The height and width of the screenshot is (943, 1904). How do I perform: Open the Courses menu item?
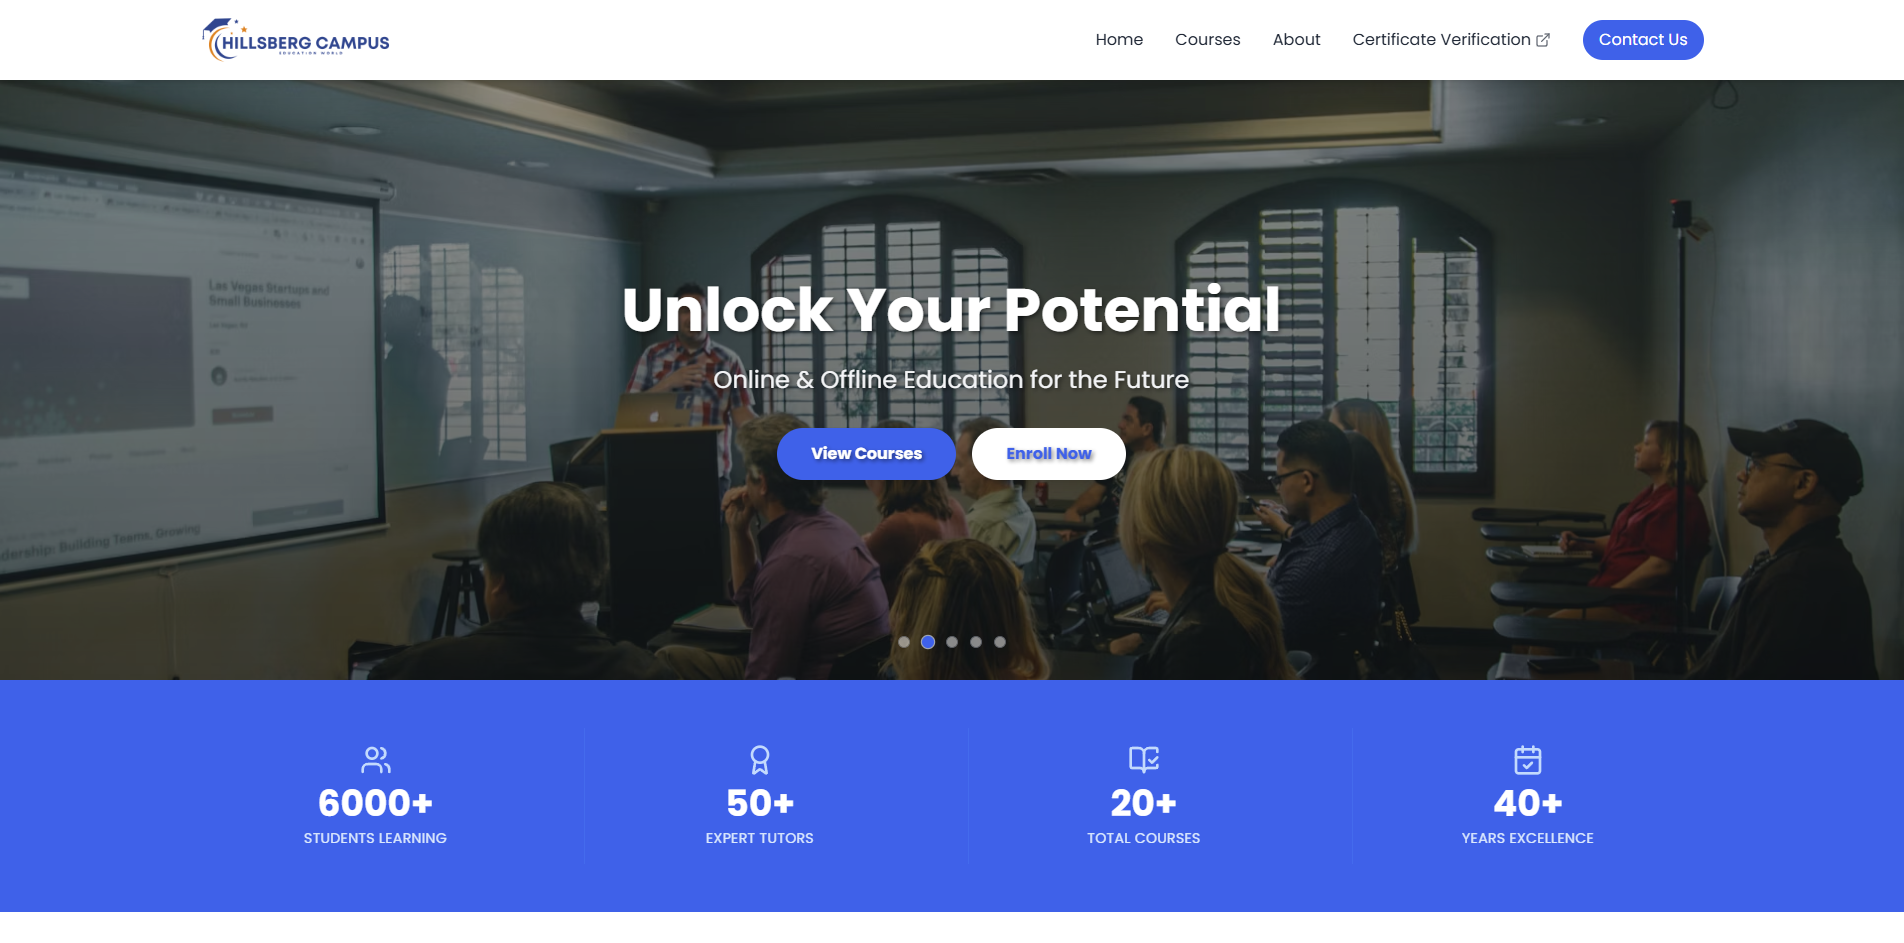point(1208,40)
